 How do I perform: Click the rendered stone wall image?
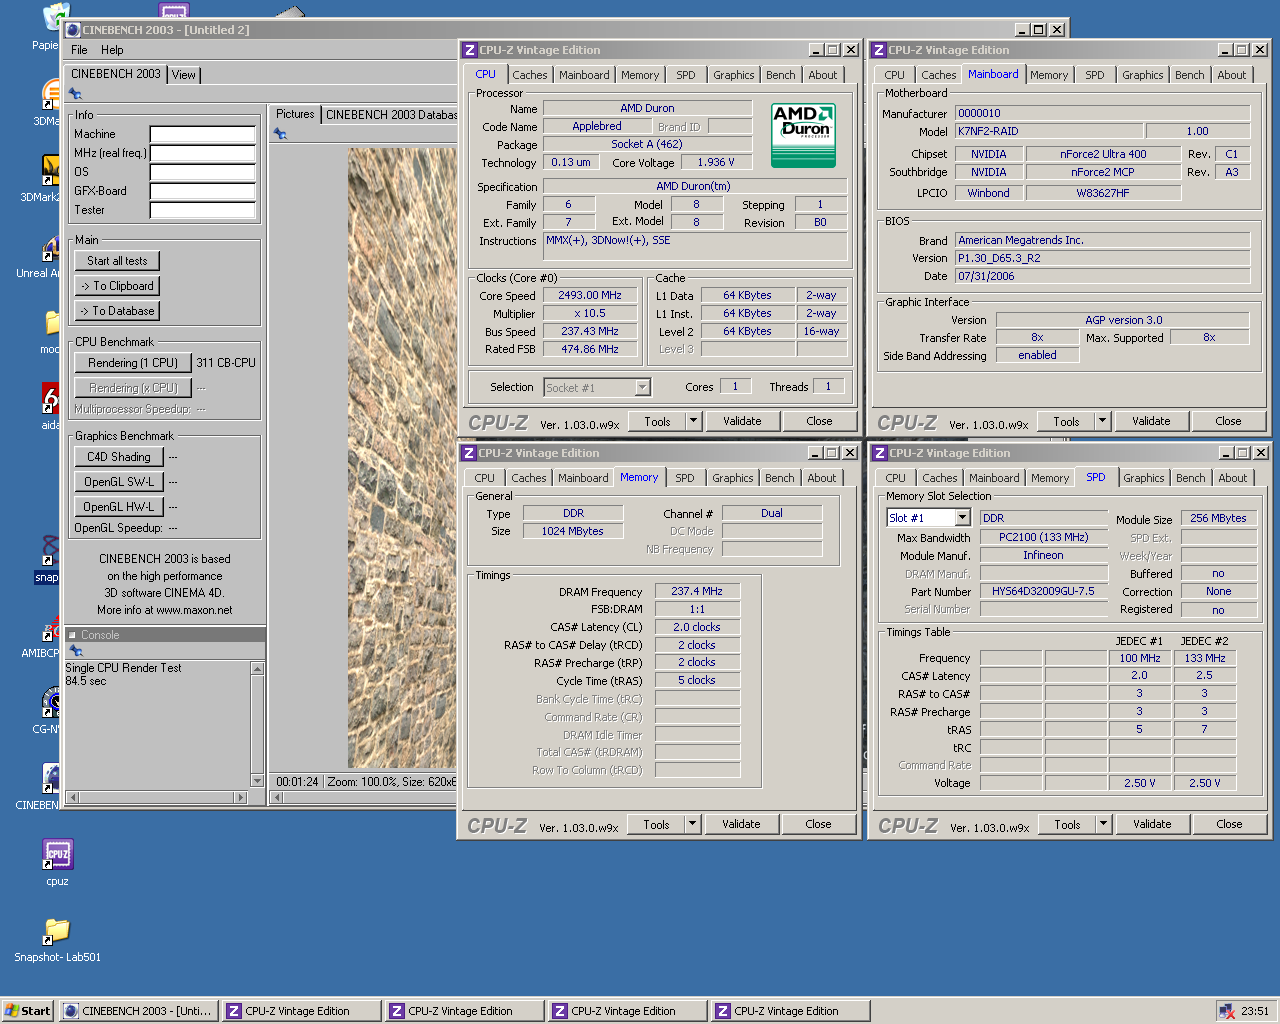click(x=402, y=458)
